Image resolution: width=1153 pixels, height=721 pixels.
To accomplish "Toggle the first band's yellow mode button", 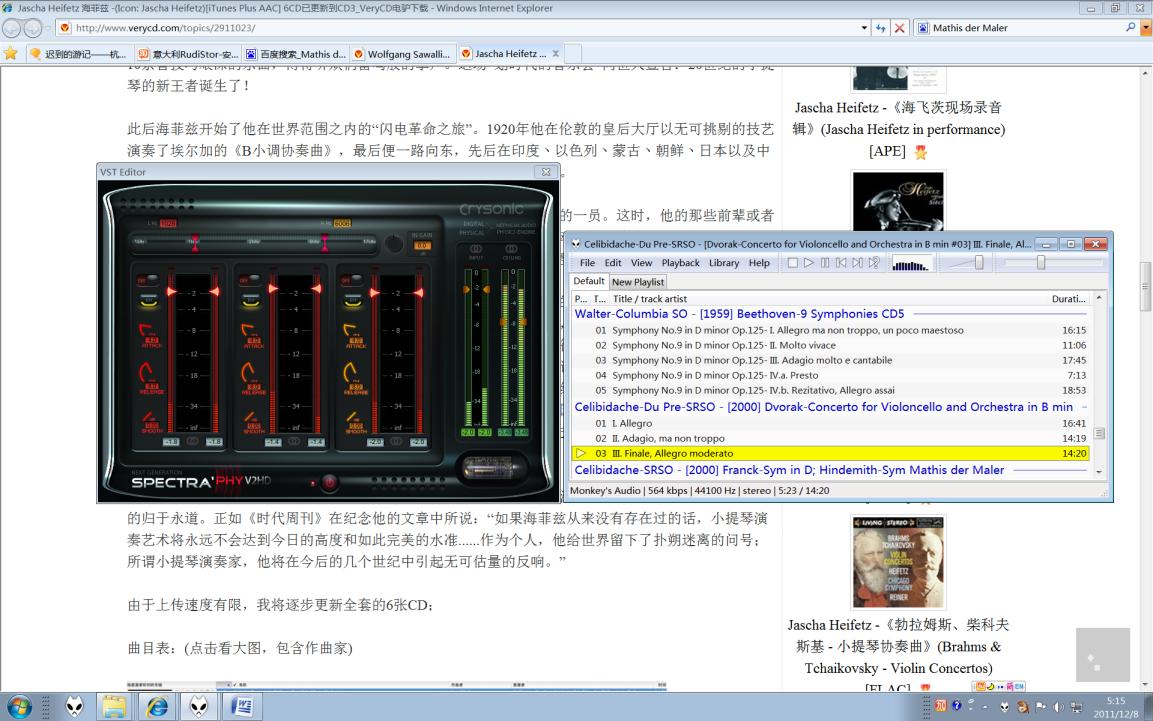I will [149, 301].
